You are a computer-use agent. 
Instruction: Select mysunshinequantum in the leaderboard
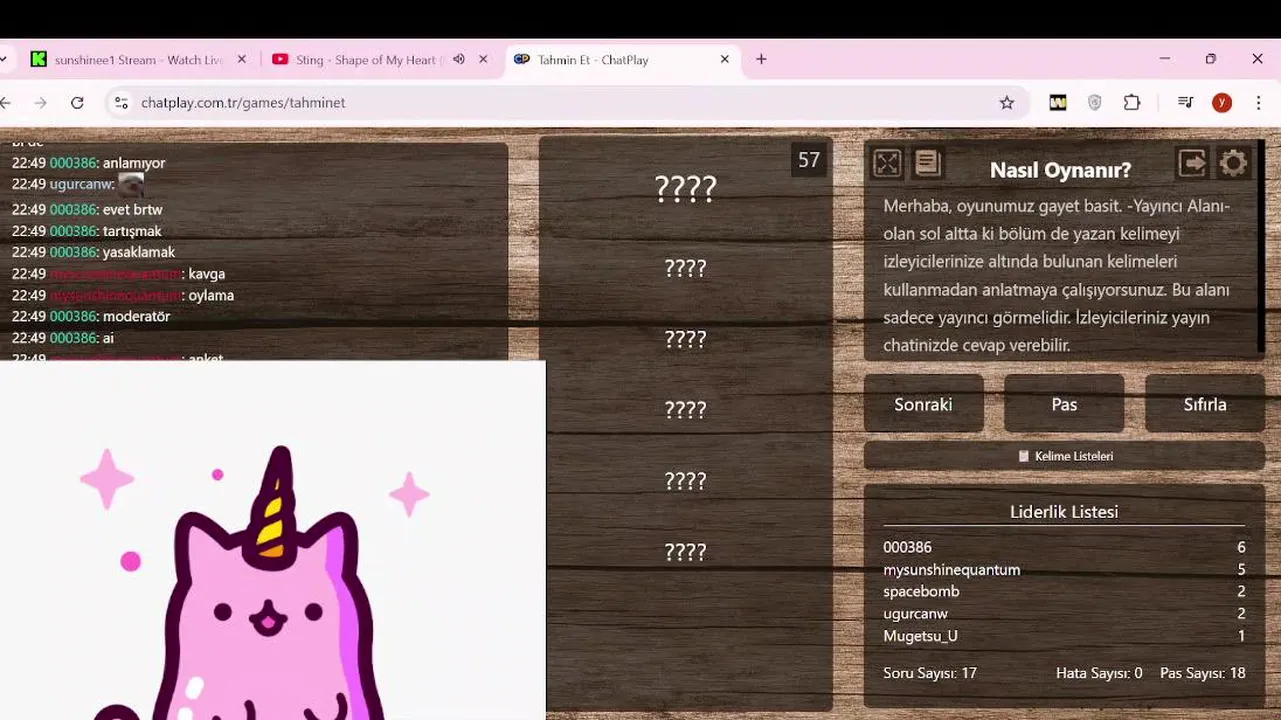952,570
